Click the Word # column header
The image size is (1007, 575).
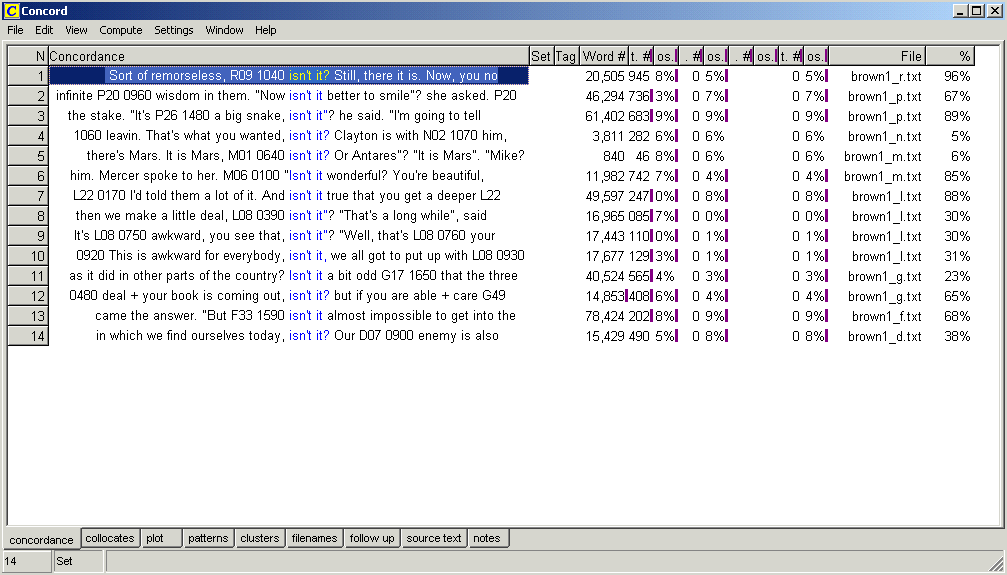(603, 56)
